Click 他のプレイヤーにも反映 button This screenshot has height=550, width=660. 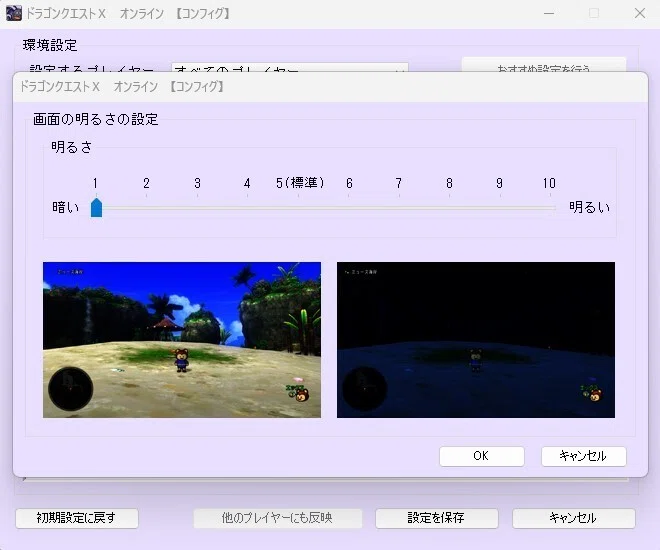pos(277,518)
